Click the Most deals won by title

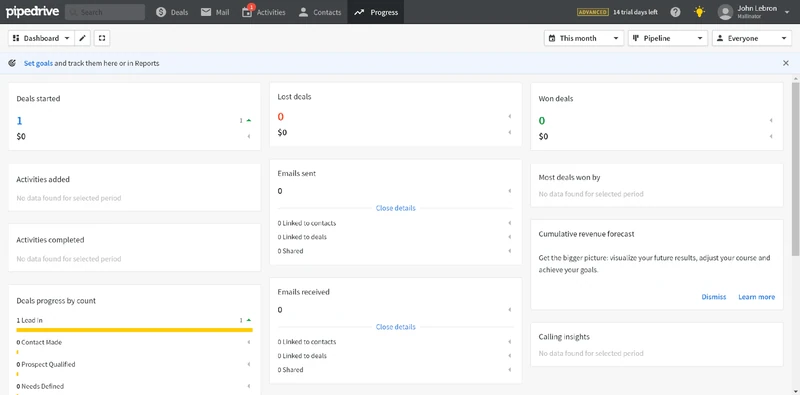(x=569, y=178)
